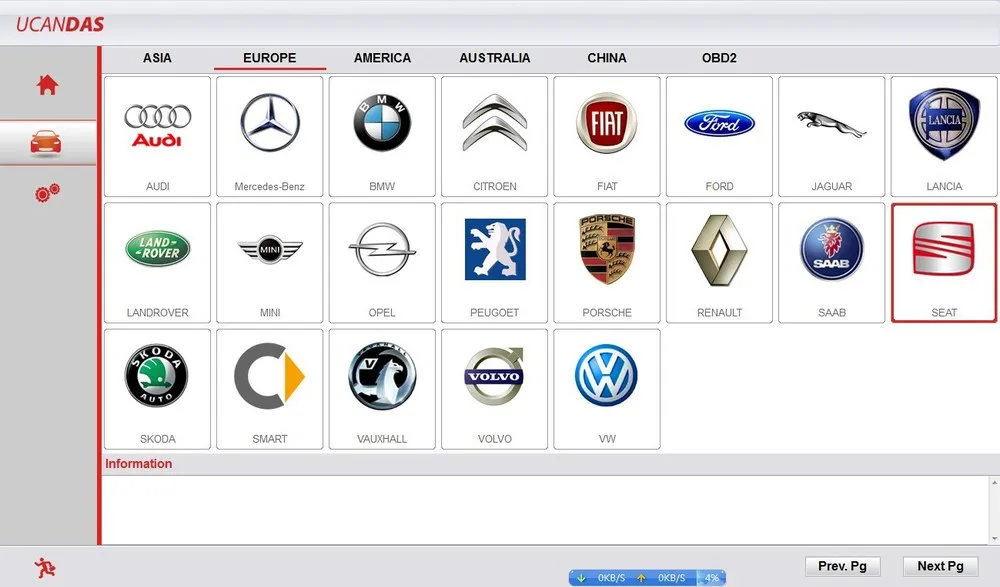This screenshot has width=1000, height=587.
Task: Choose the Skoda brand tile
Action: tap(158, 389)
